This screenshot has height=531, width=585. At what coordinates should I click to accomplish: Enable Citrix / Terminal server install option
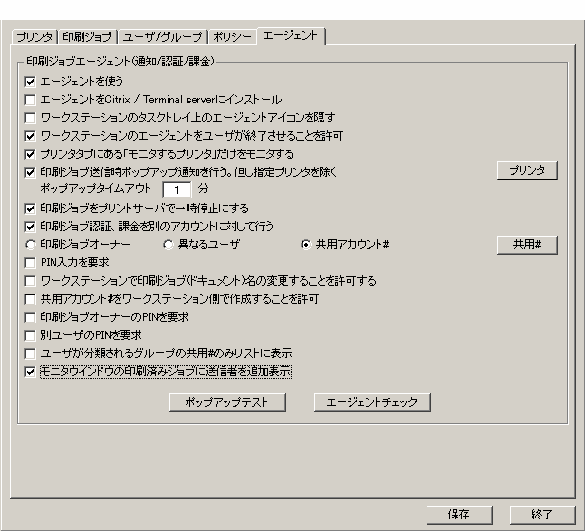(x=30, y=100)
